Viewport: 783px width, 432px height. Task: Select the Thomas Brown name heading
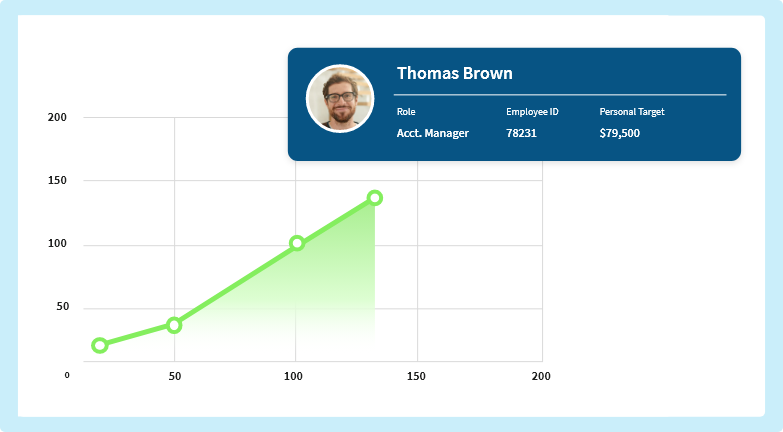coord(454,73)
